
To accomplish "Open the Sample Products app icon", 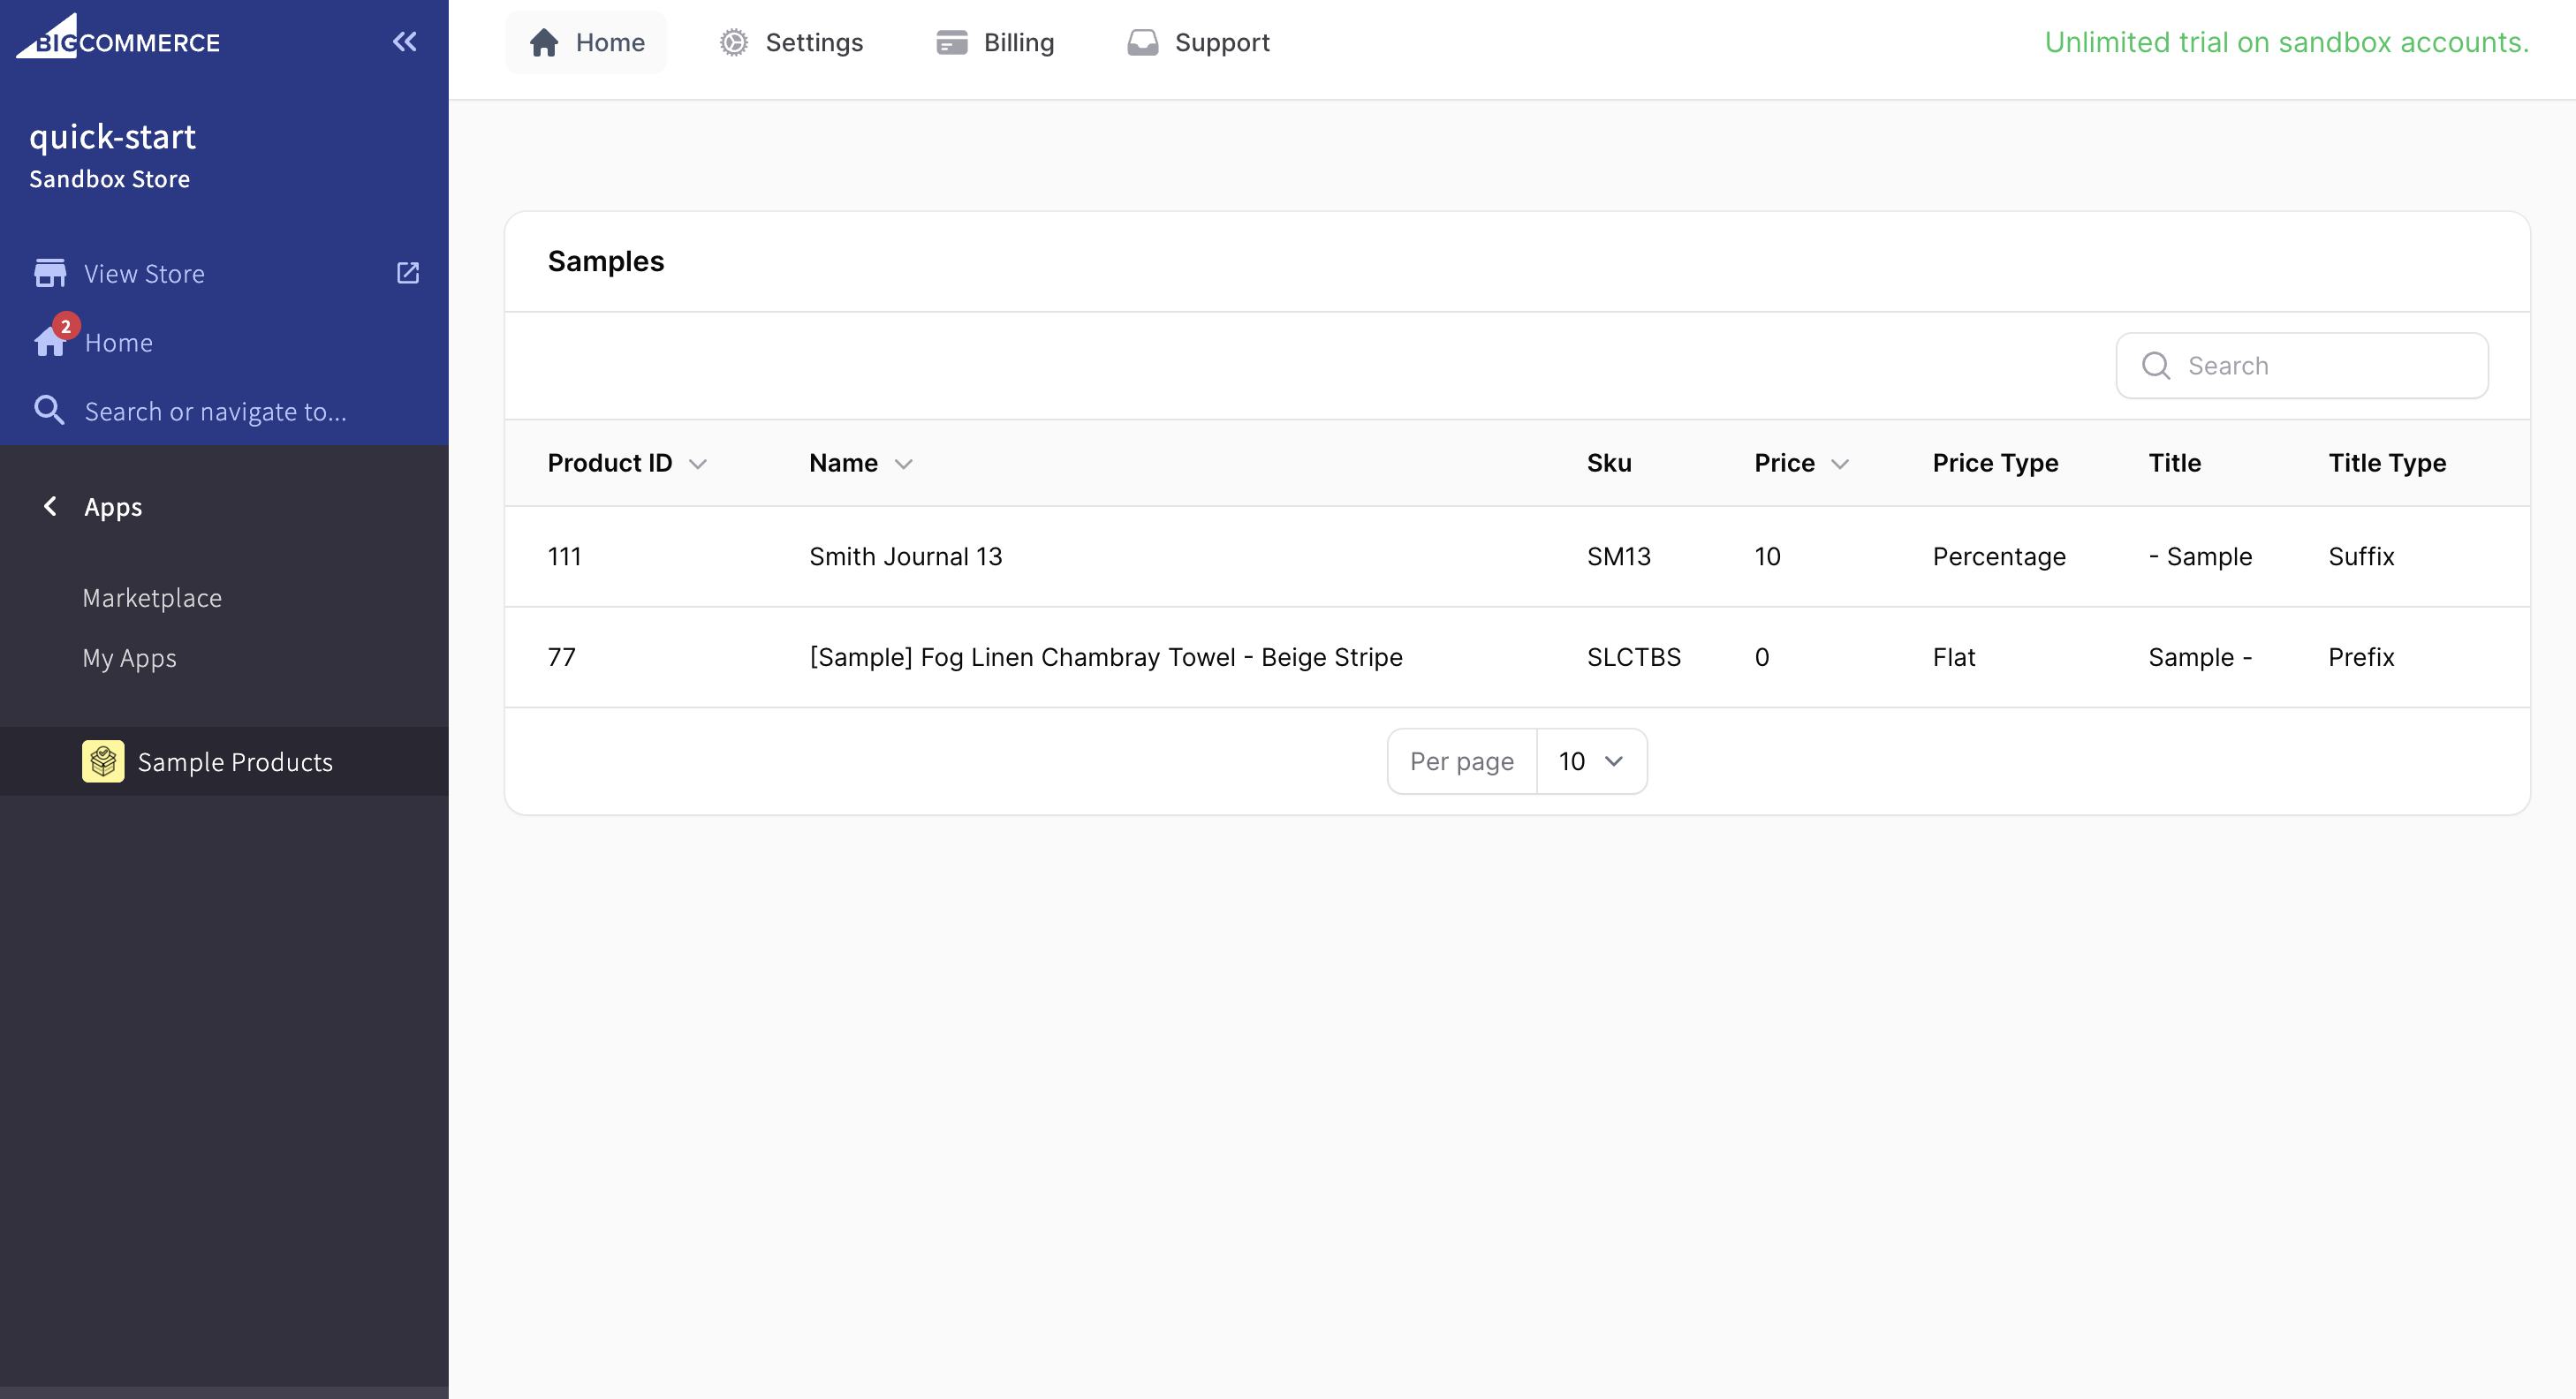I will coord(103,761).
